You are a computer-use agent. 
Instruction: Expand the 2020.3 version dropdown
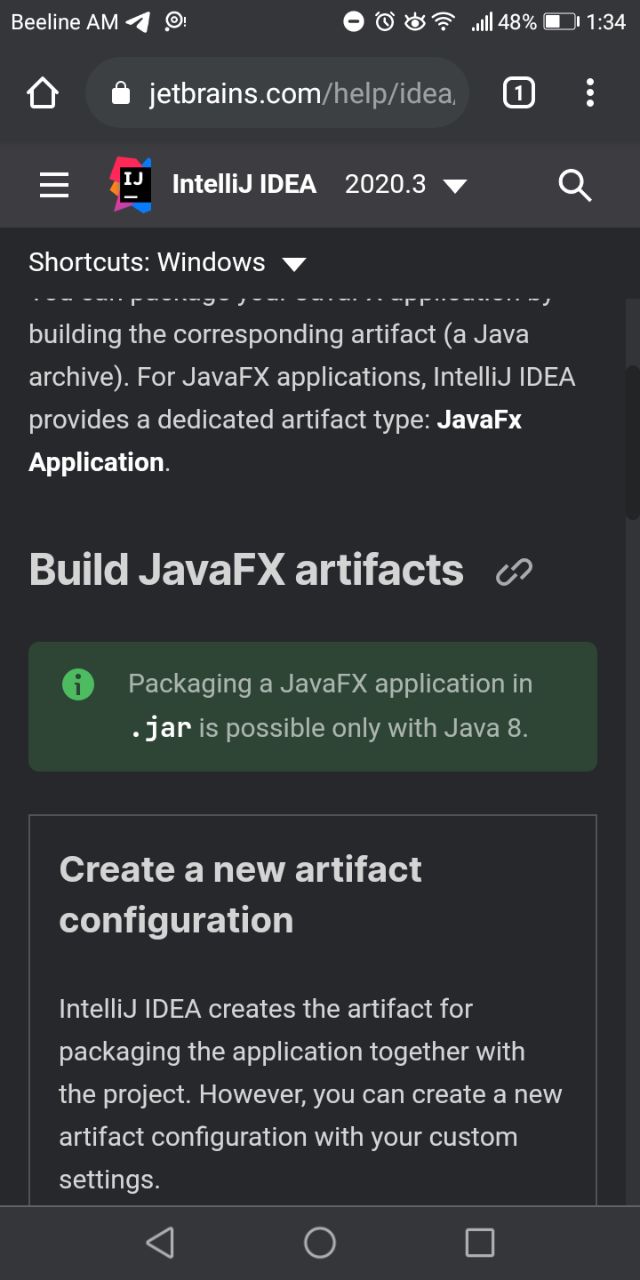click(x=406, y=185)
